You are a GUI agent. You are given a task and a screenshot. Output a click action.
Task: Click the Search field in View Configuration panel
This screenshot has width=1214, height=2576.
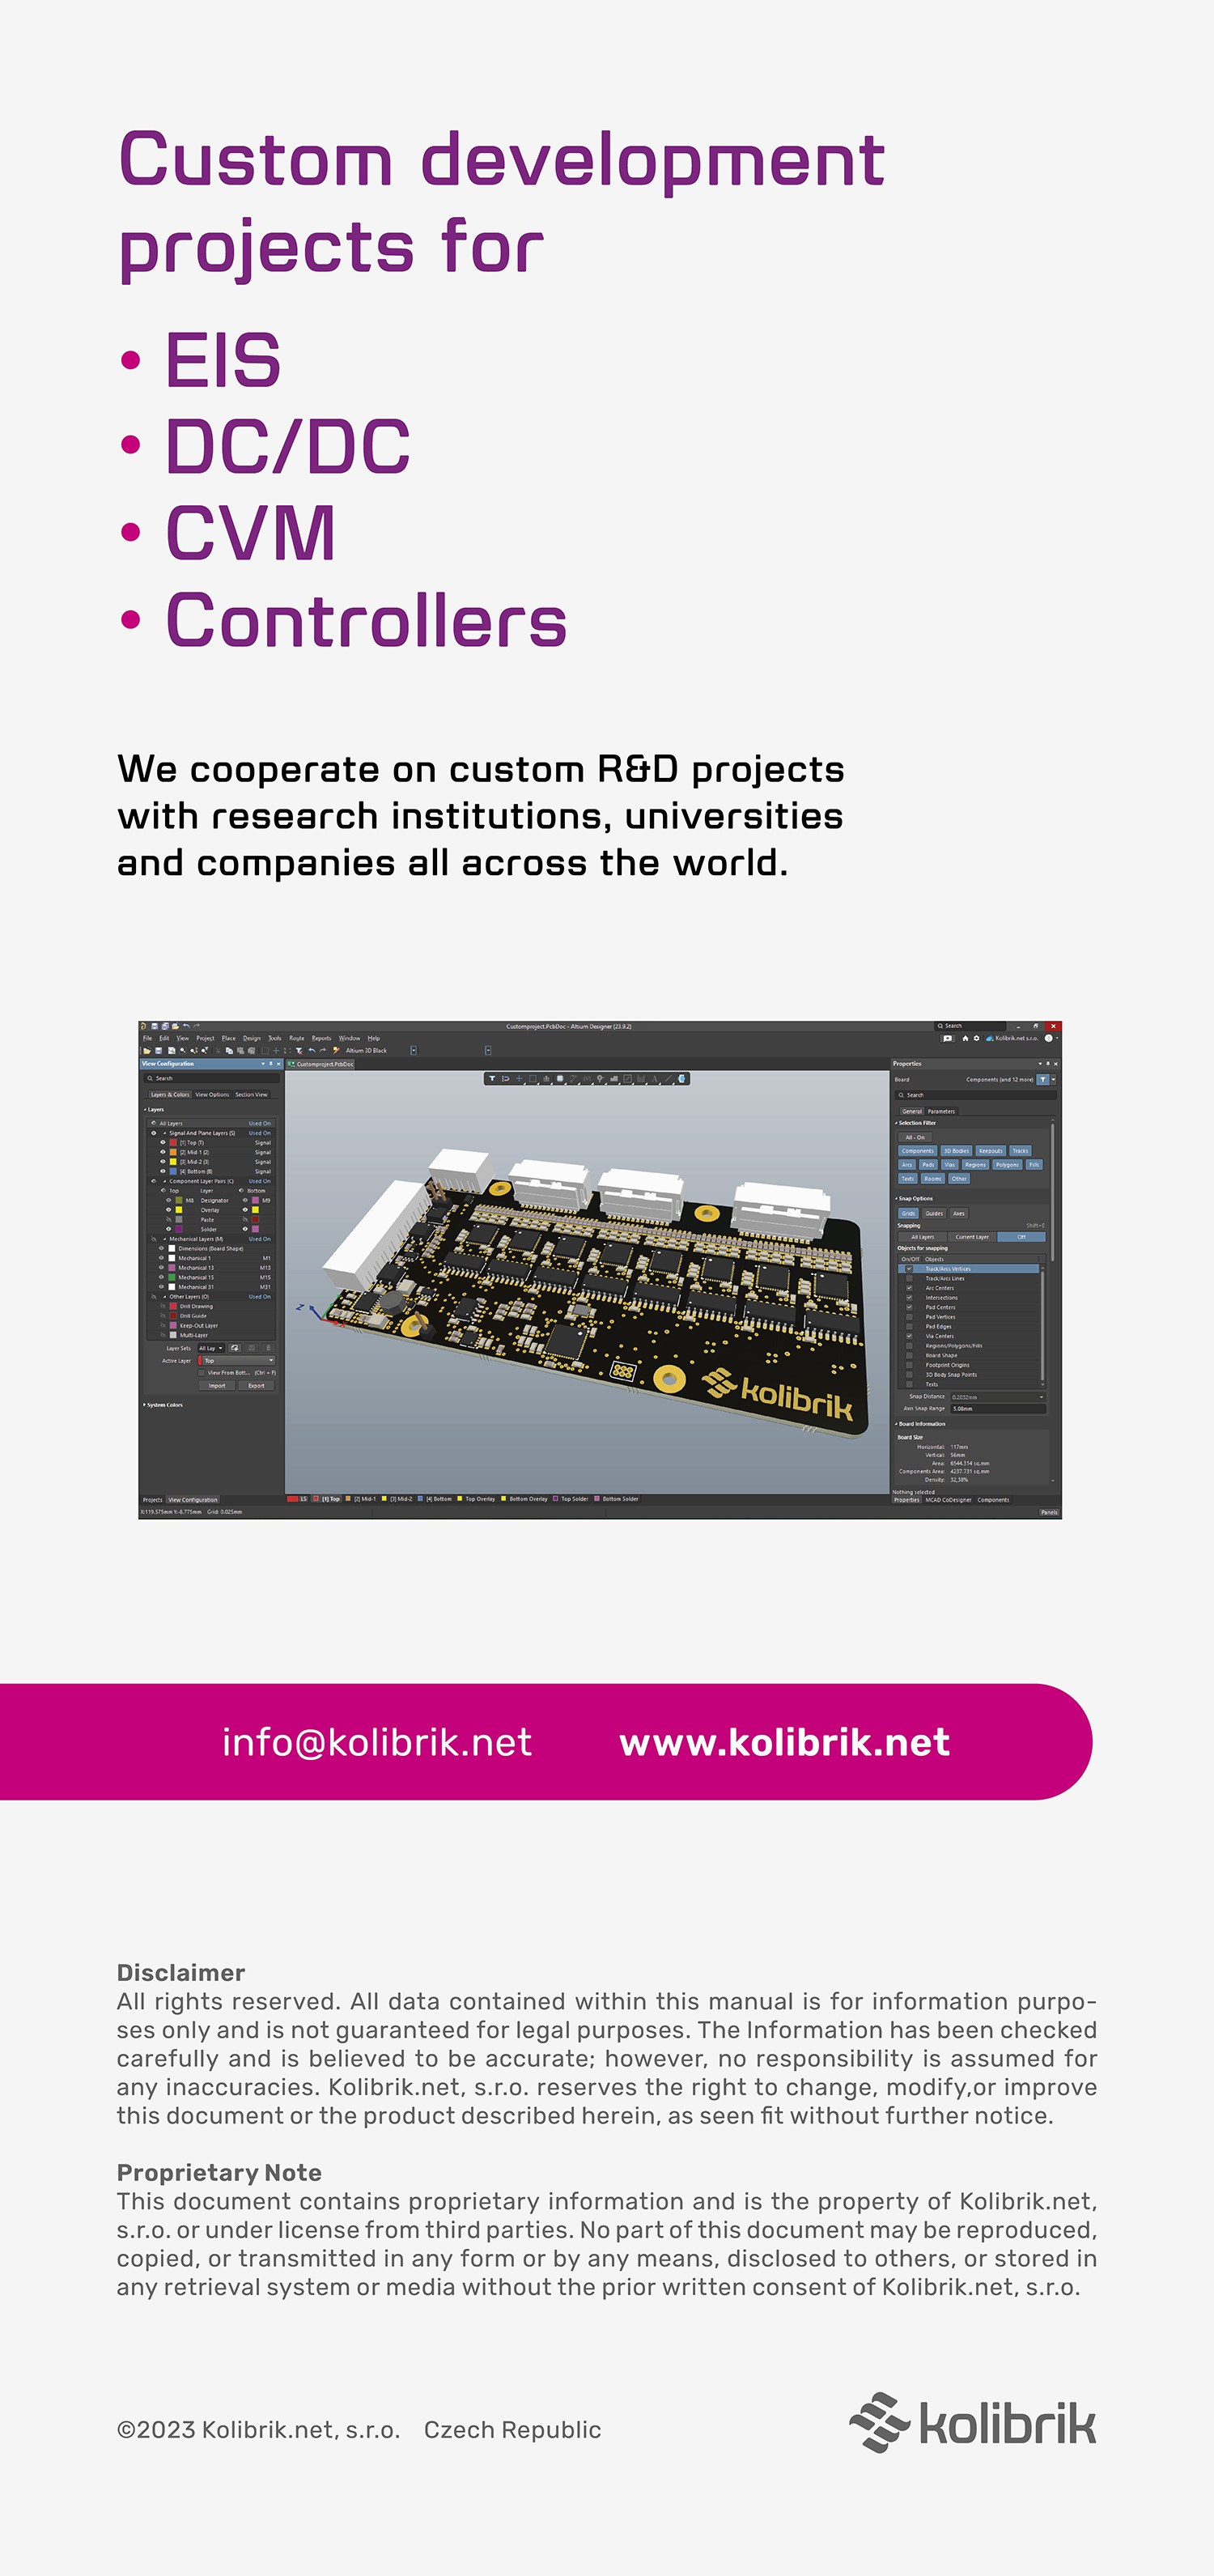click(212, 1079)
